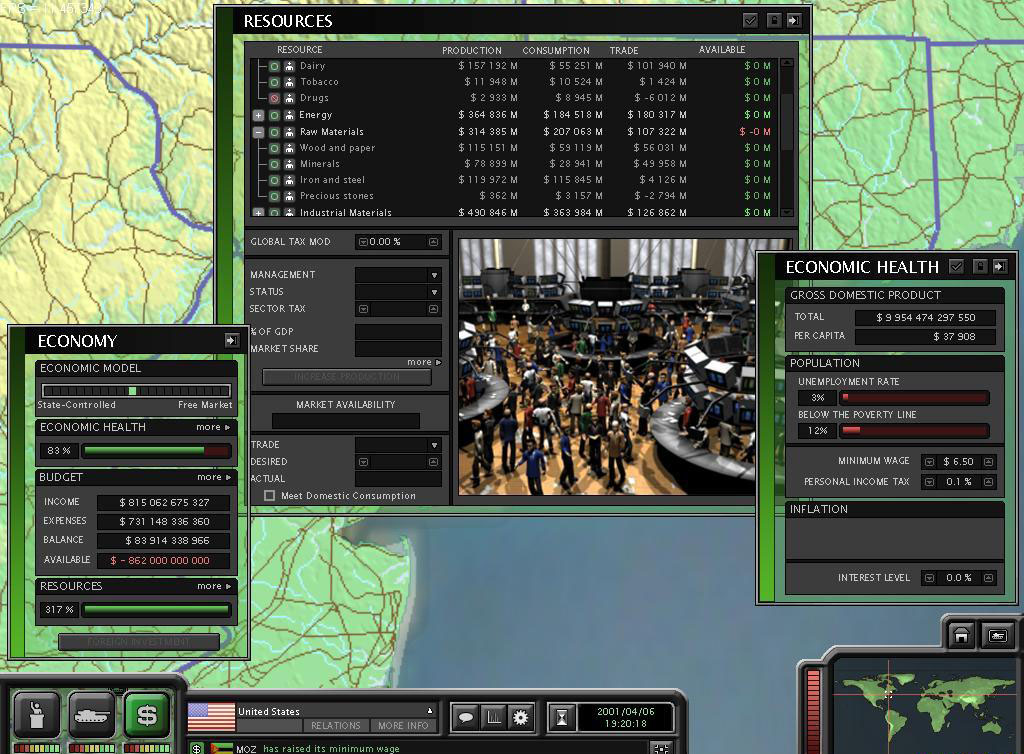Toggle the lock icon on Resources window
This screenshot has height=754, width=1024.
pos(773,20)
